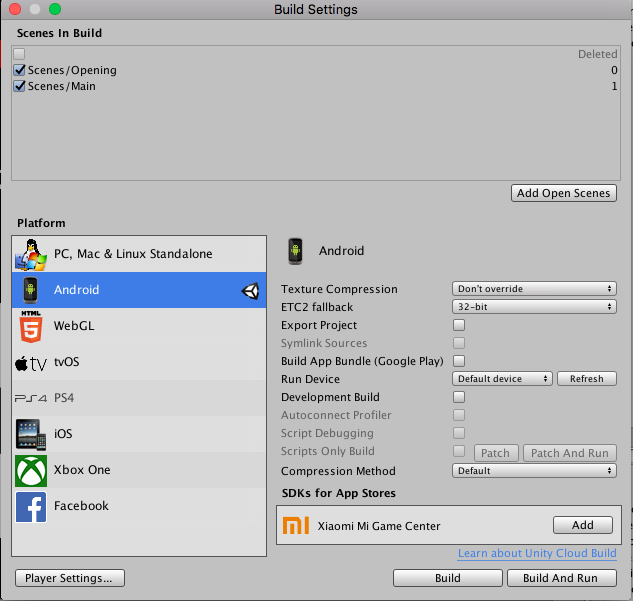Screen dimensions: 633x601
Task: Click the SDKs for App Stores heading
Action: coord(338,493)
